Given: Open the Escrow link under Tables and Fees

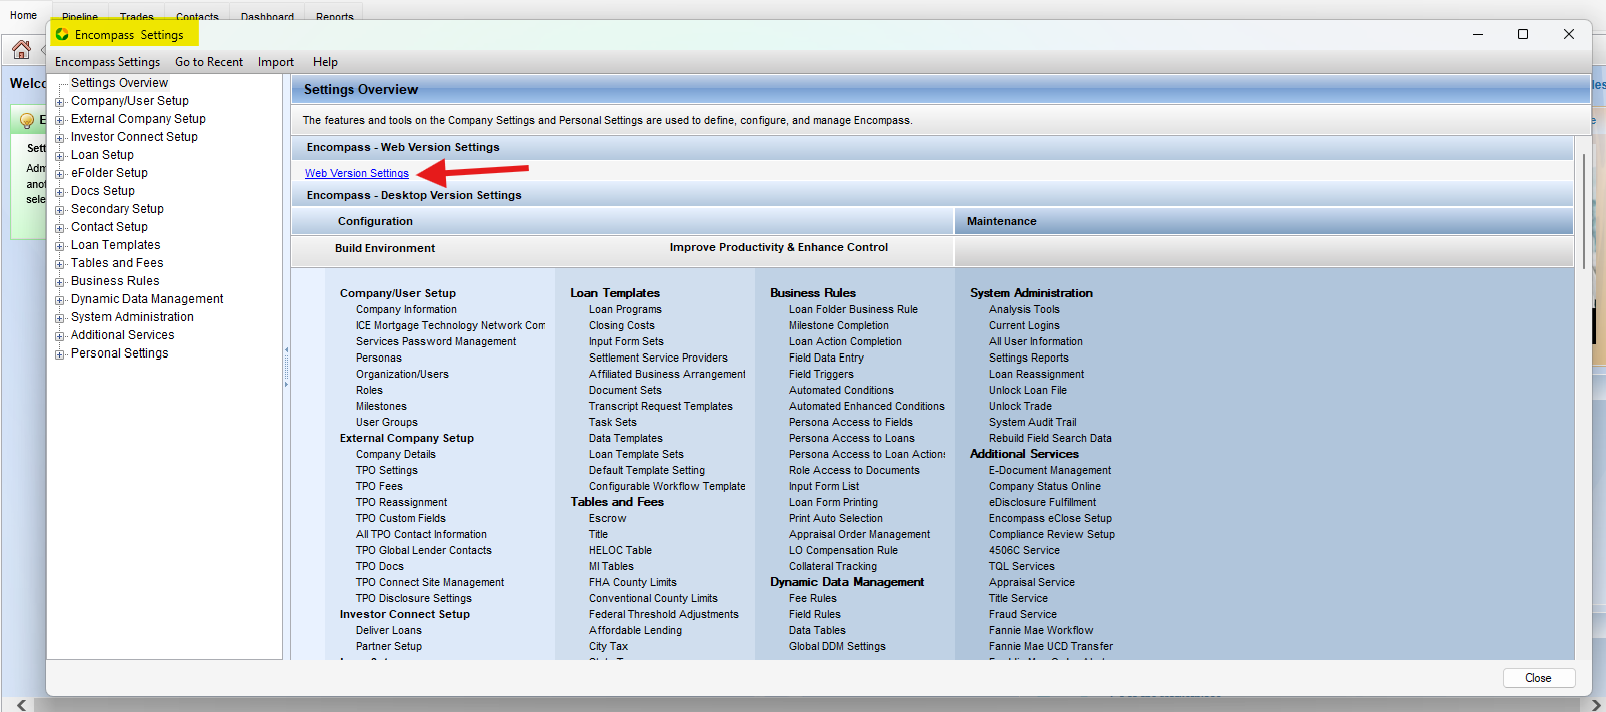Looking at the screenshot, I should click(607, 518).
